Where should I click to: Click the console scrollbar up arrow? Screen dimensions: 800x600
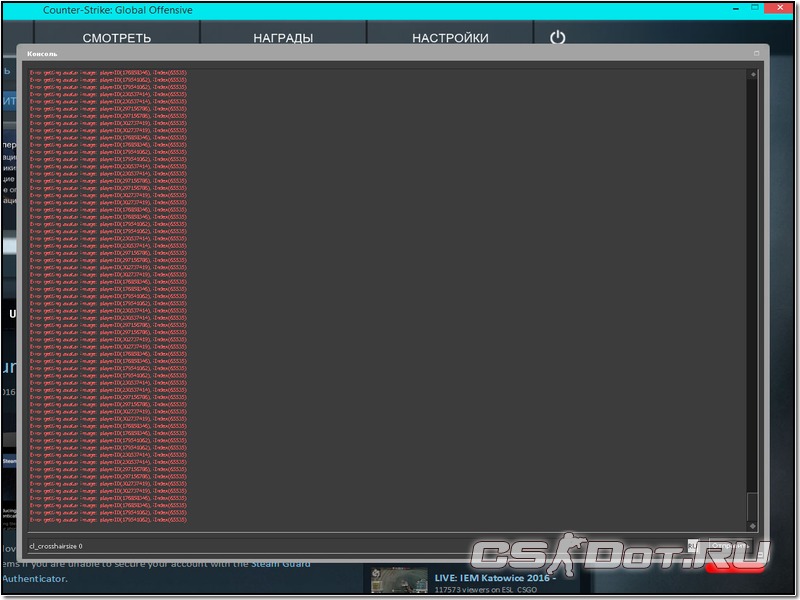(x=752, y=73)
